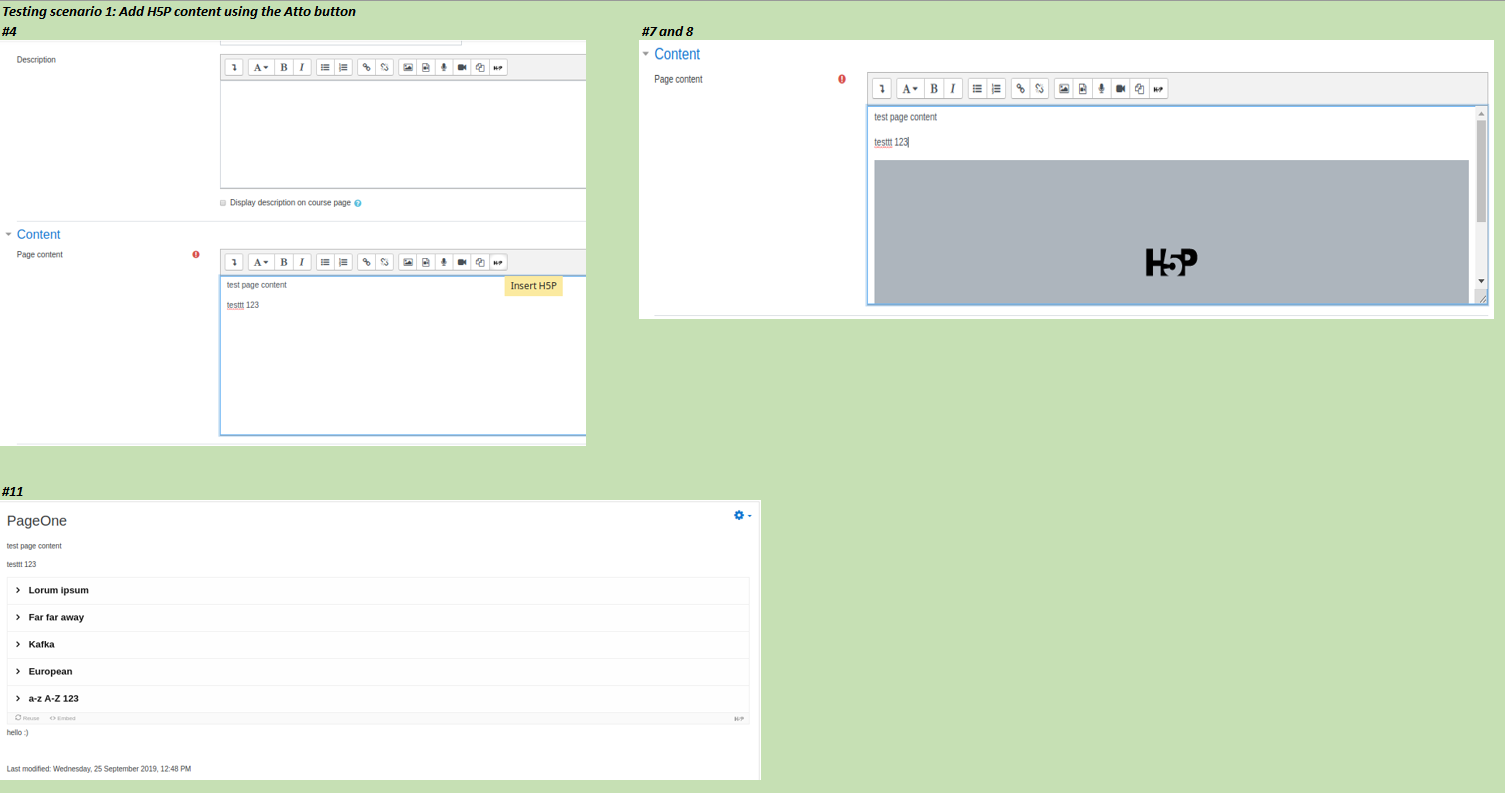This screenshot has height=793, width=1505.
Task: Click inside the empty Description text area
Action: point(403,133)
